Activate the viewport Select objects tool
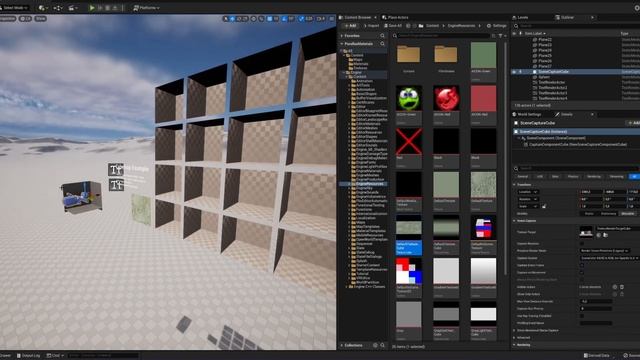This screenshot has width=640, height=360. tap(225, 18)
